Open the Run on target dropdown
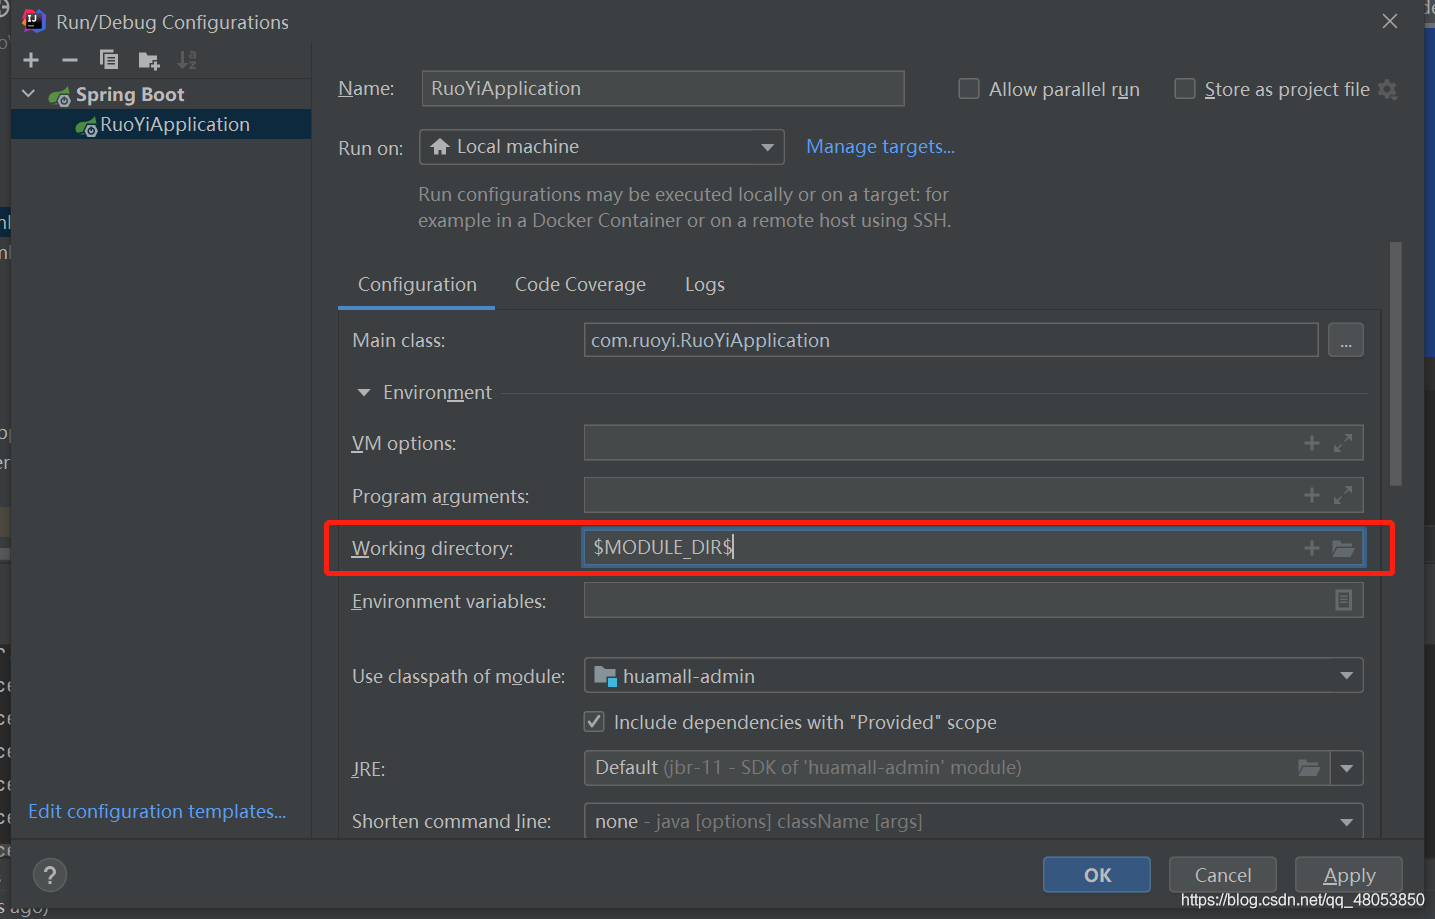The width and height of the screenshot is (1435, 919). 601,147
